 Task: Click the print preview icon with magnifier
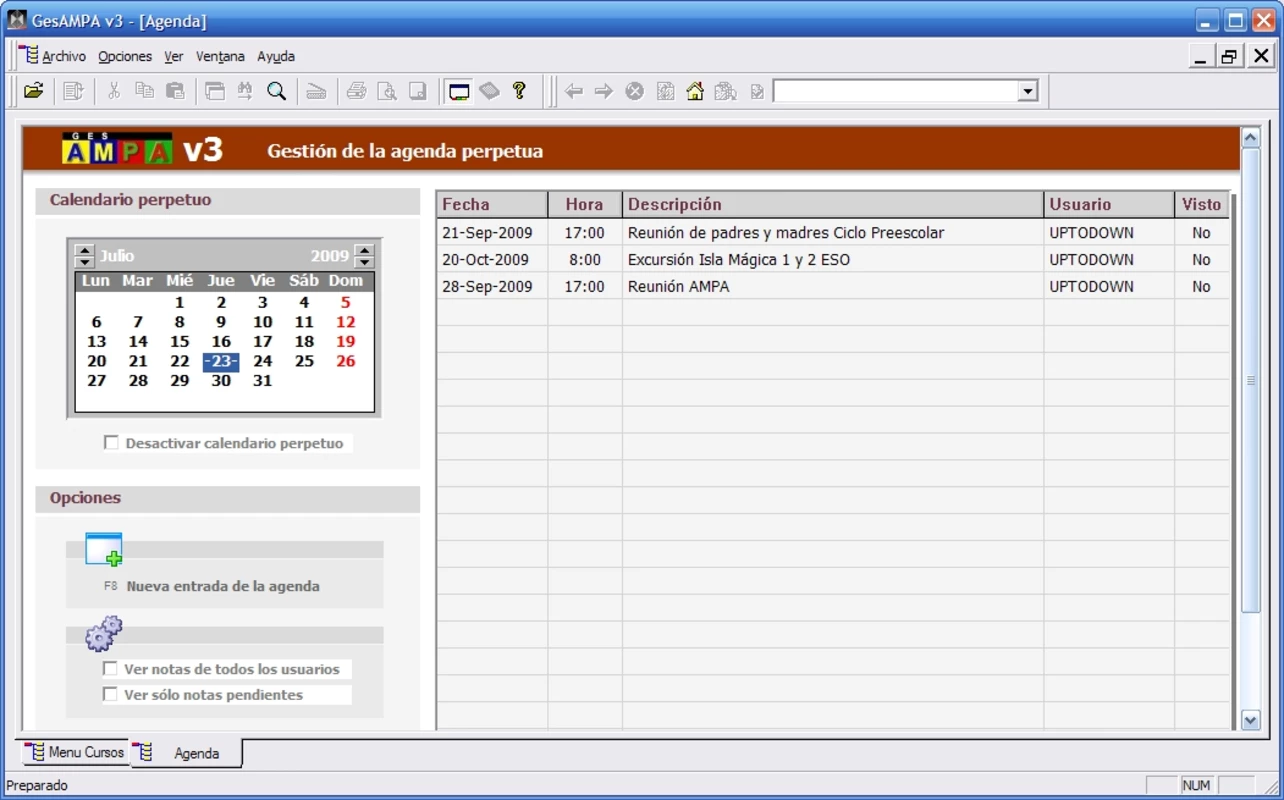[x=387, y=91]
